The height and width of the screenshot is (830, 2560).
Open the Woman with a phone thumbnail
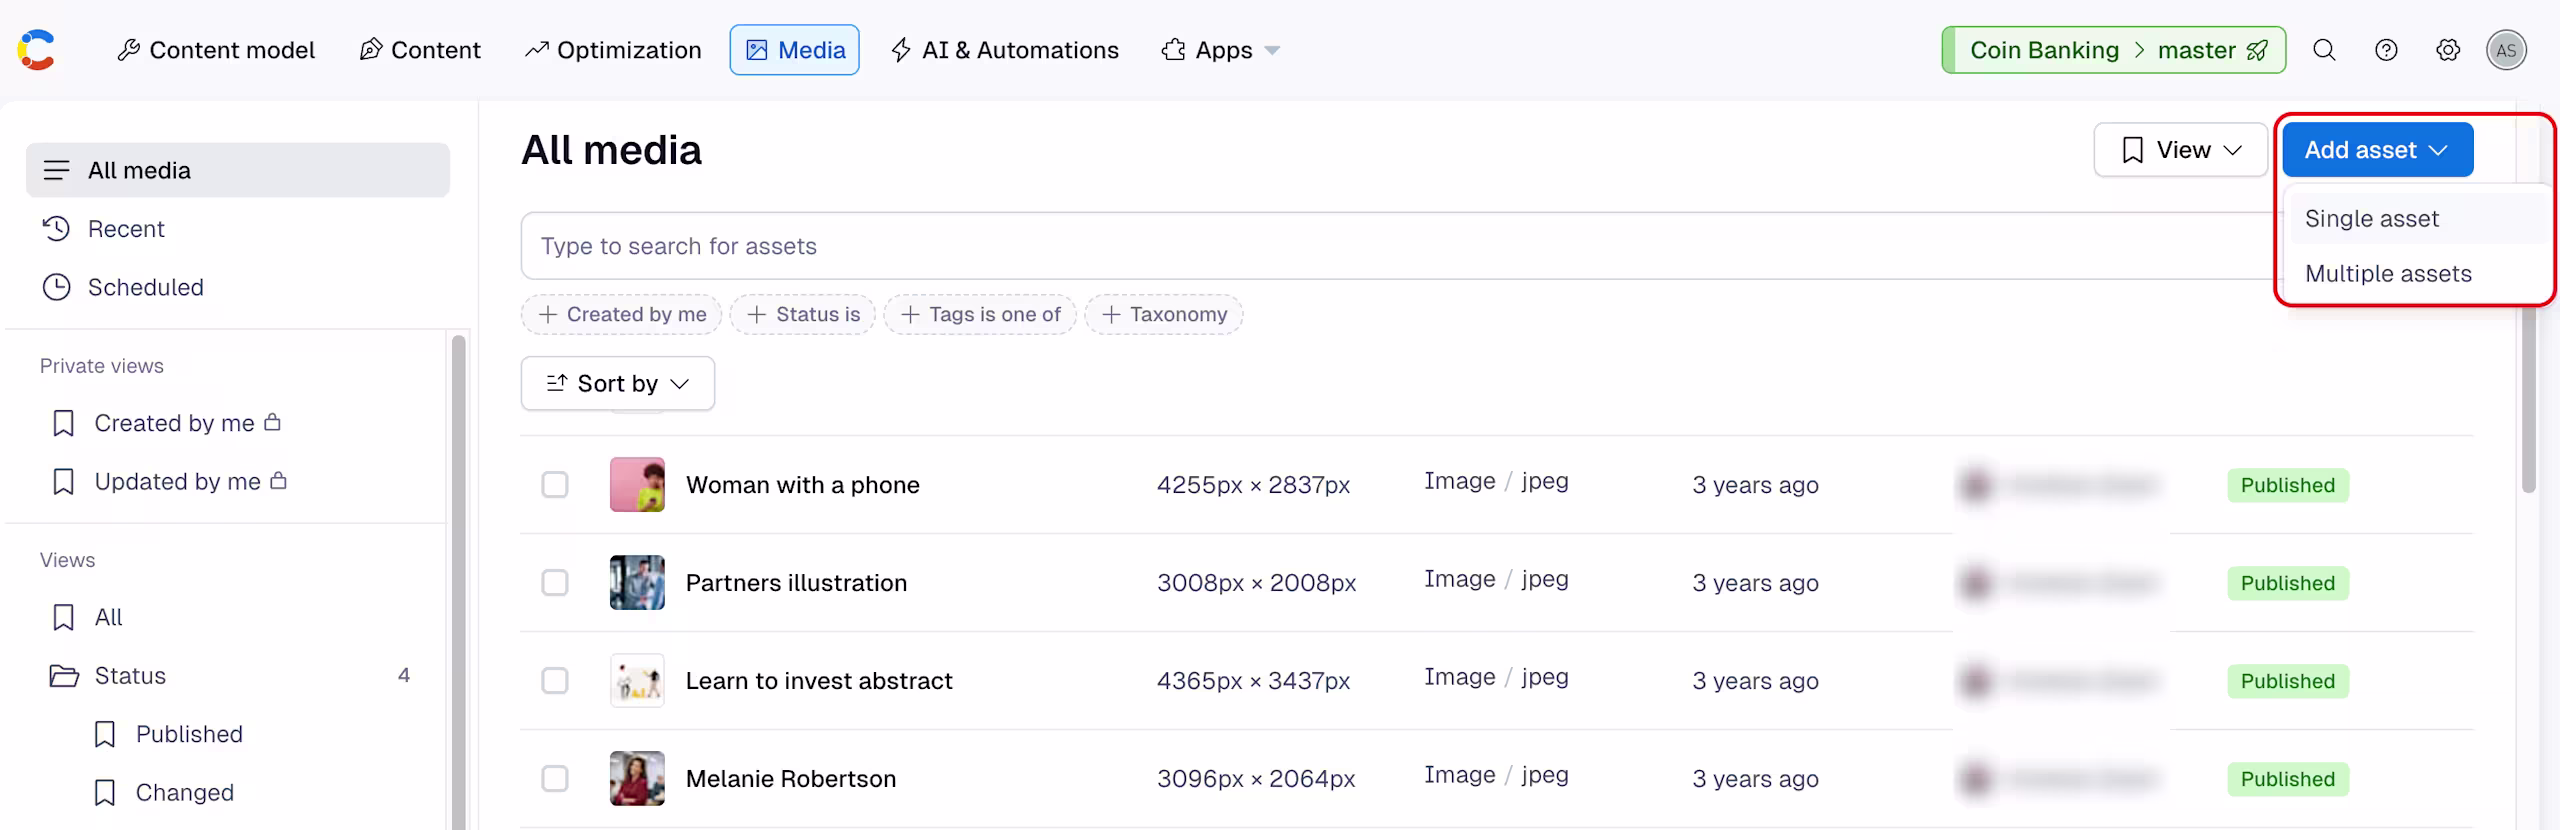(x=637, y=485)
